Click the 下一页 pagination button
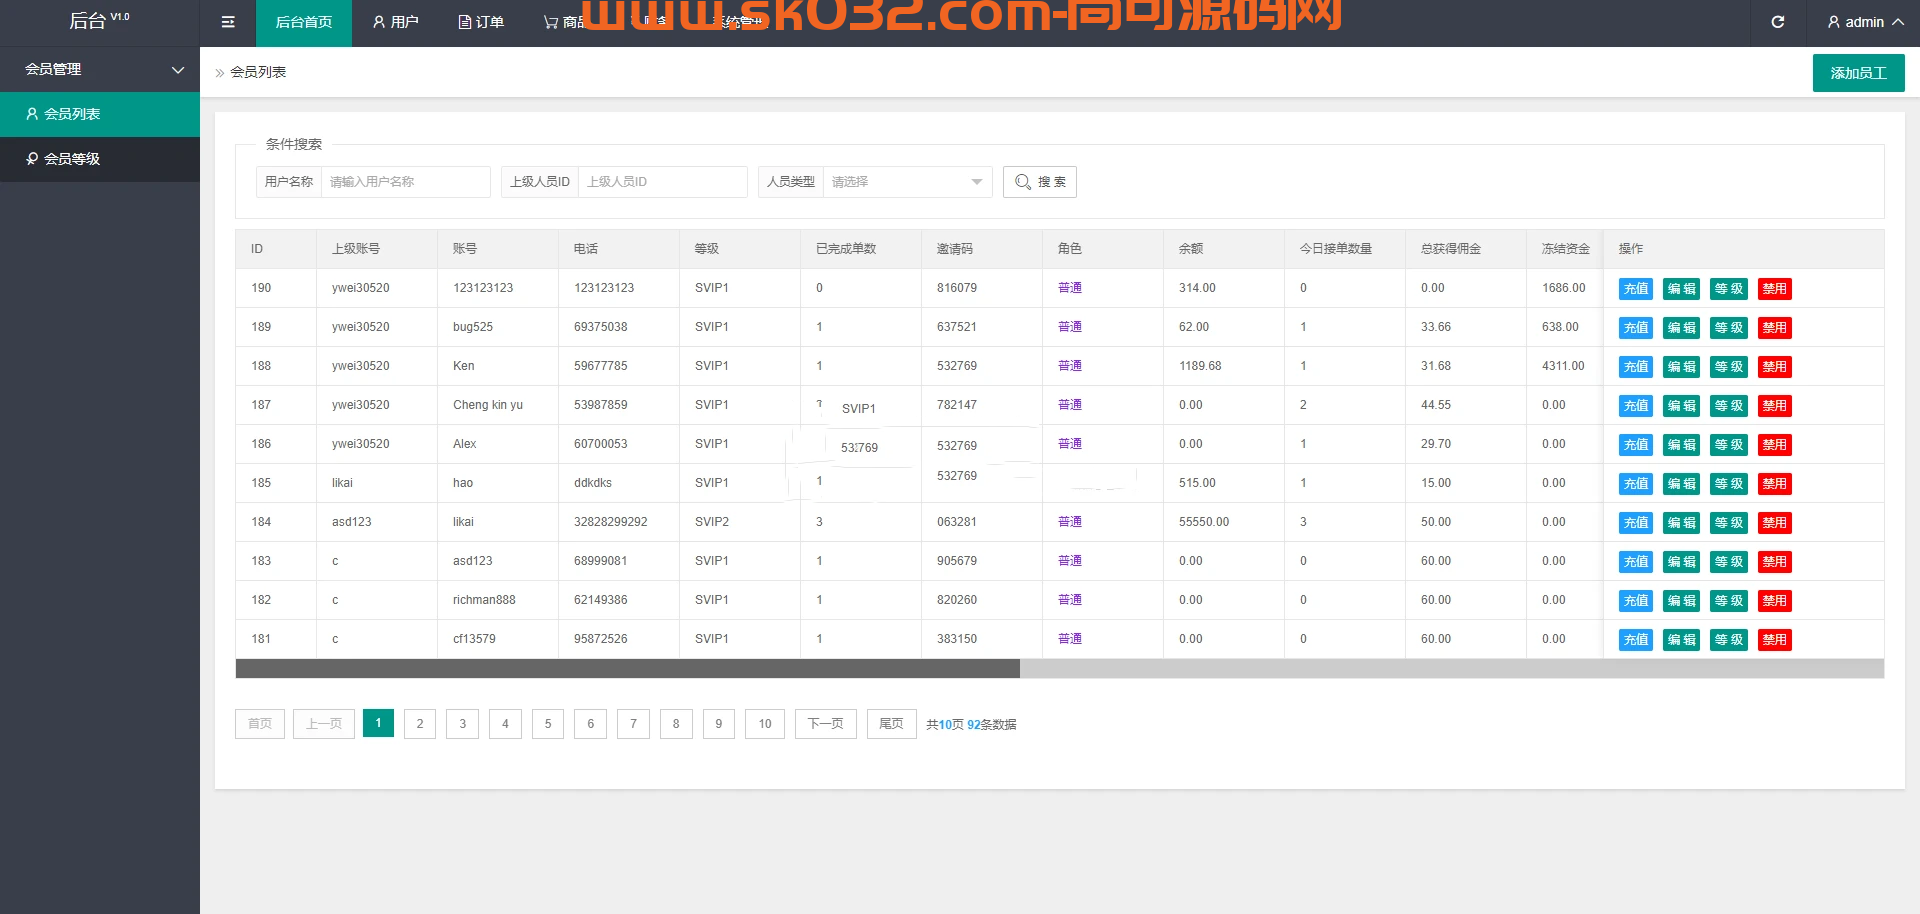This screenshot has width=1920, height=914. tap(826, 724)
